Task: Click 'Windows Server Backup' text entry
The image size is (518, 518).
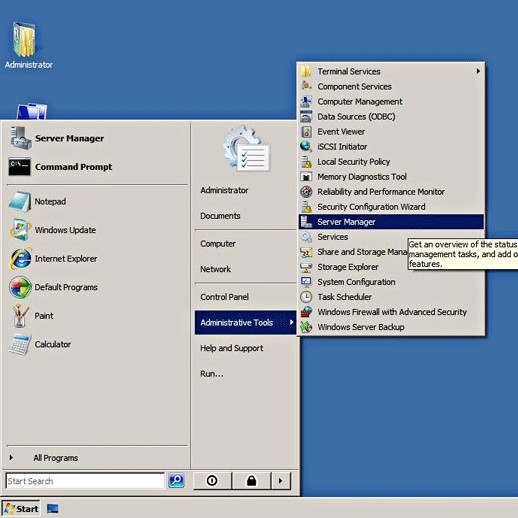Action: 361,327
